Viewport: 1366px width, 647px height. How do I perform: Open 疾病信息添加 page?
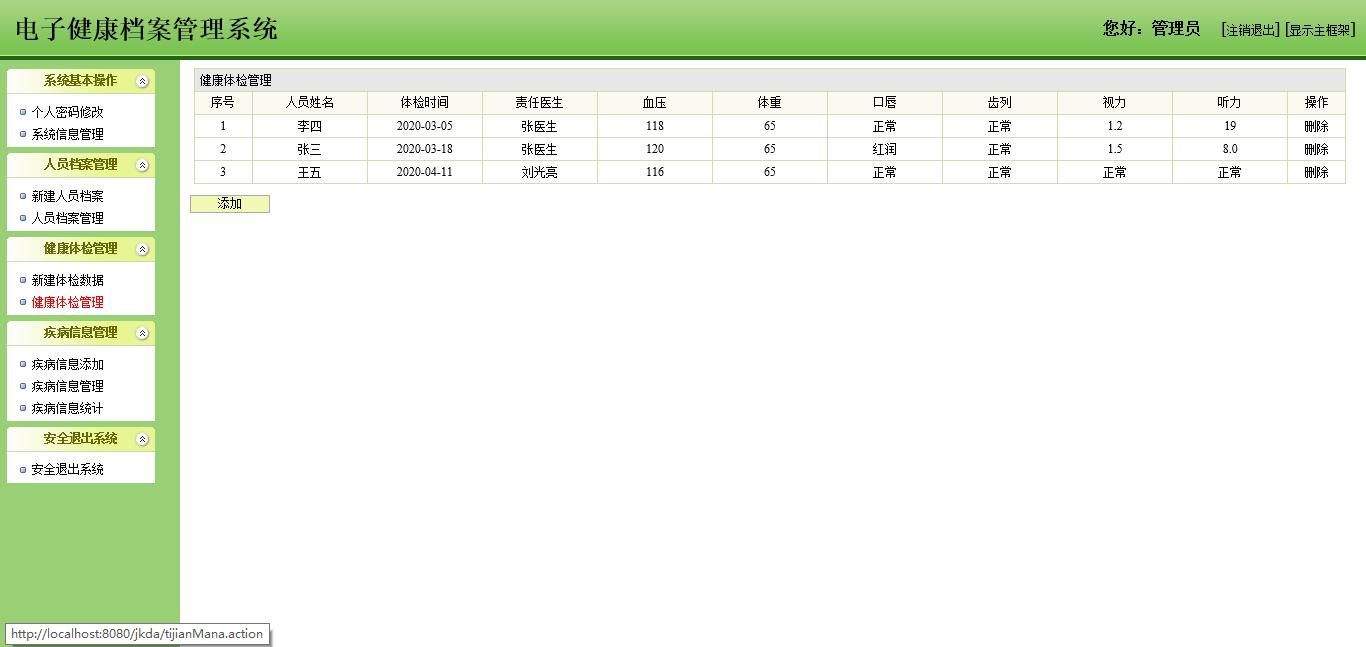tap(67, 364)
